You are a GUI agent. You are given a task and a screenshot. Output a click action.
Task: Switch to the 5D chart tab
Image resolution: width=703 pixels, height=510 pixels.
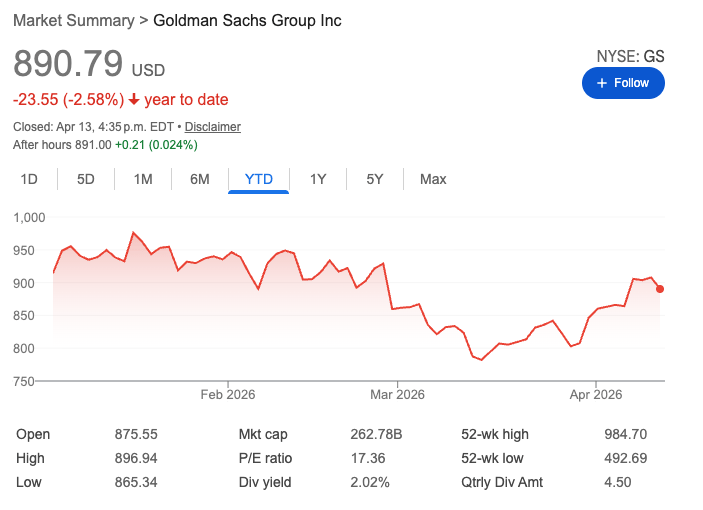pos(86,179)
